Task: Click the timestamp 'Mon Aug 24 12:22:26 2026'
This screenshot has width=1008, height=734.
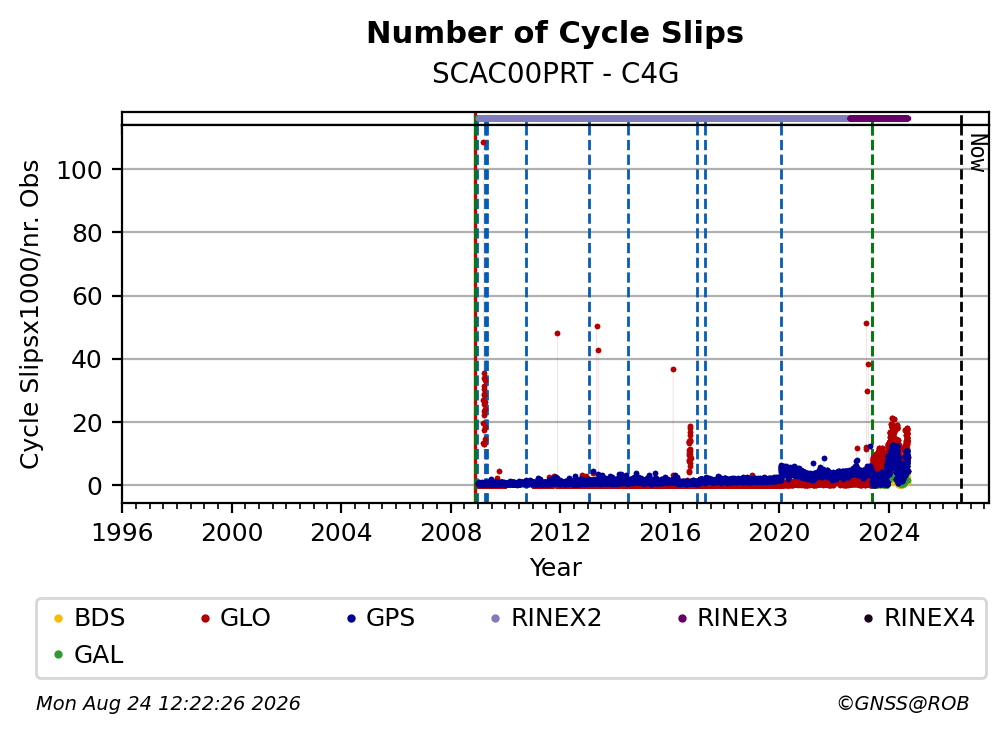Action: click(x=168, y=703)
